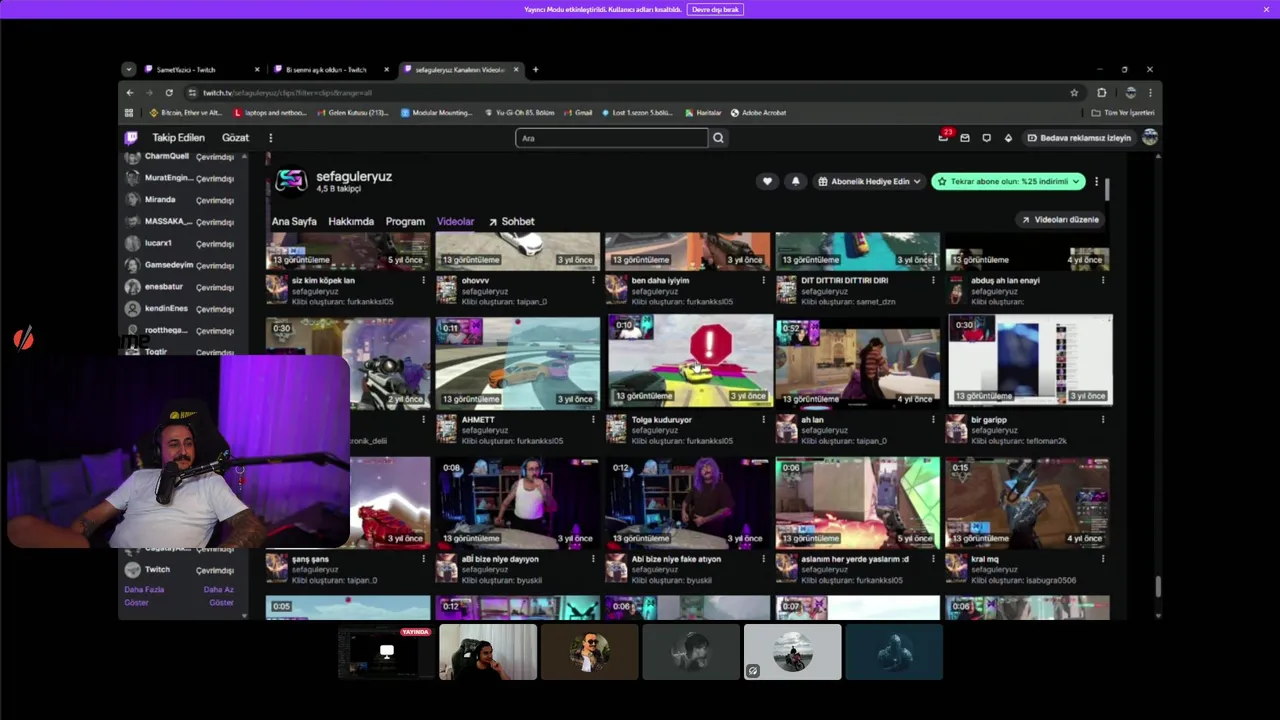This screenshot has width=1280, height=720.
Task: Open Adobe Acrobat bookmark
Action: (758, 113)
